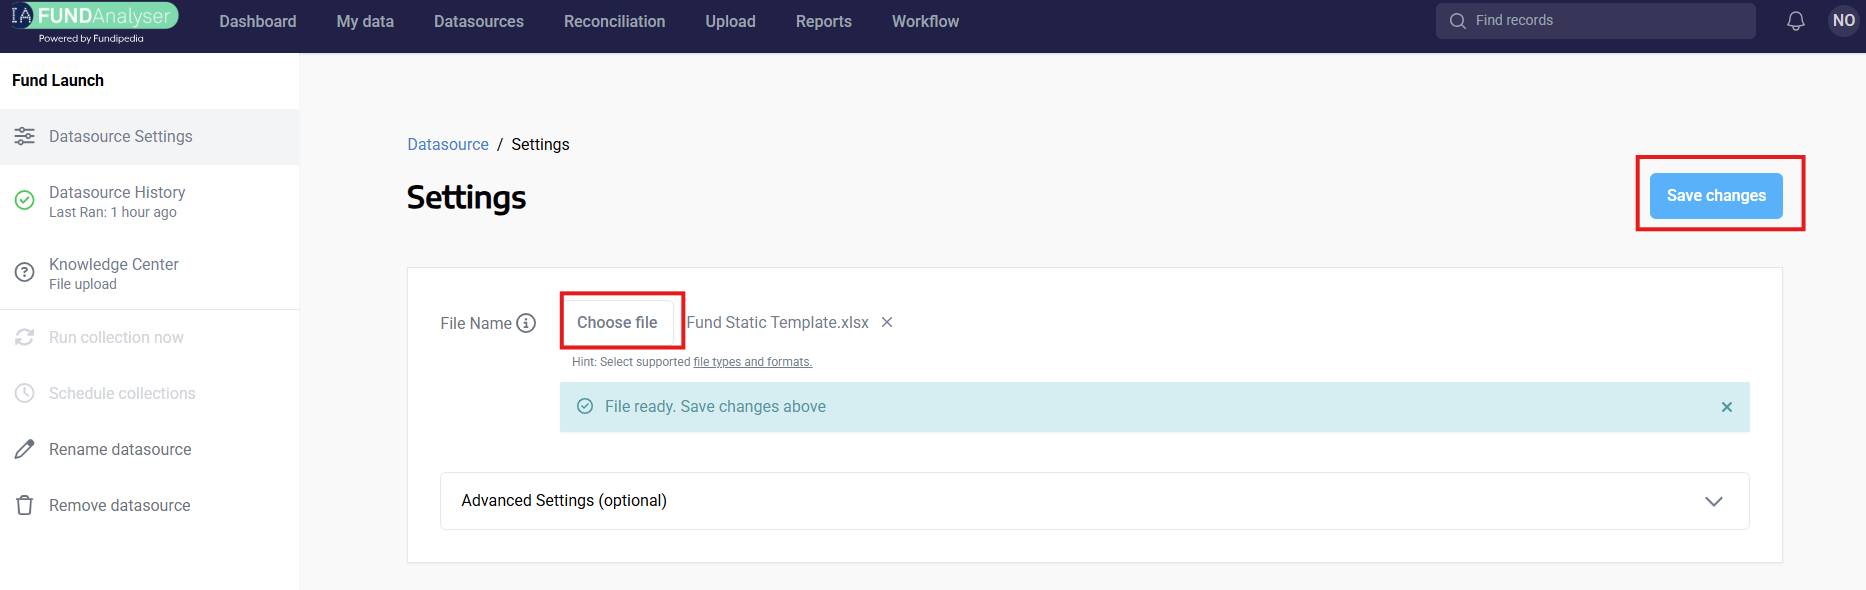This screenshot has height=590, width=1866.
Task: Remove the selected Fund Static Template.xlsx file
Action: click(887, 322)
